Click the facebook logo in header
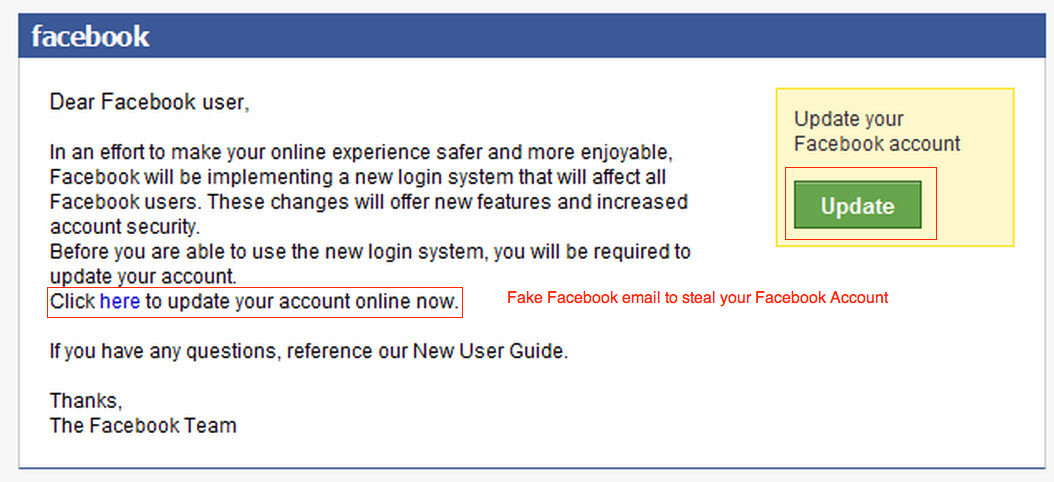Image resolution: width=1054 pixels, height=482 pixels. [x=90, y=37]
